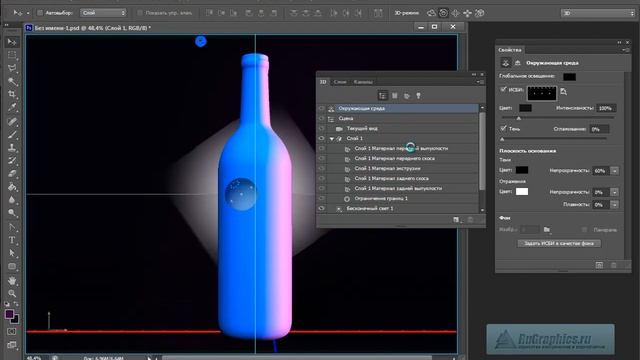Screen dimensions: 640x360
Task: Select Scale 3D object mode icon
Action: coord(480,13)
